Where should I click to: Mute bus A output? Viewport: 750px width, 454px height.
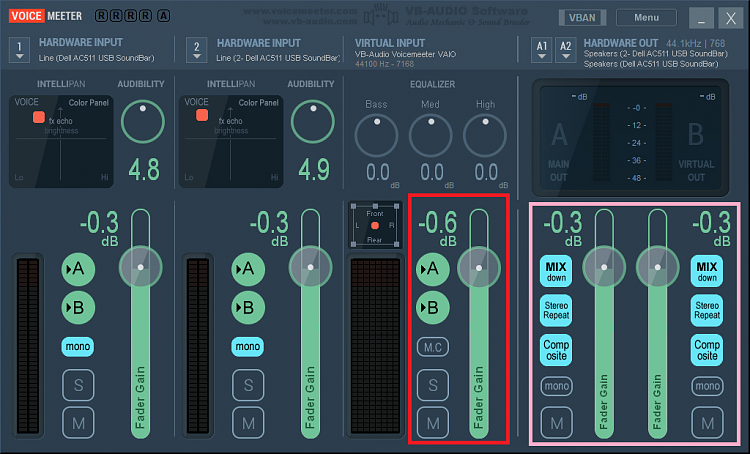coord(557,423)
